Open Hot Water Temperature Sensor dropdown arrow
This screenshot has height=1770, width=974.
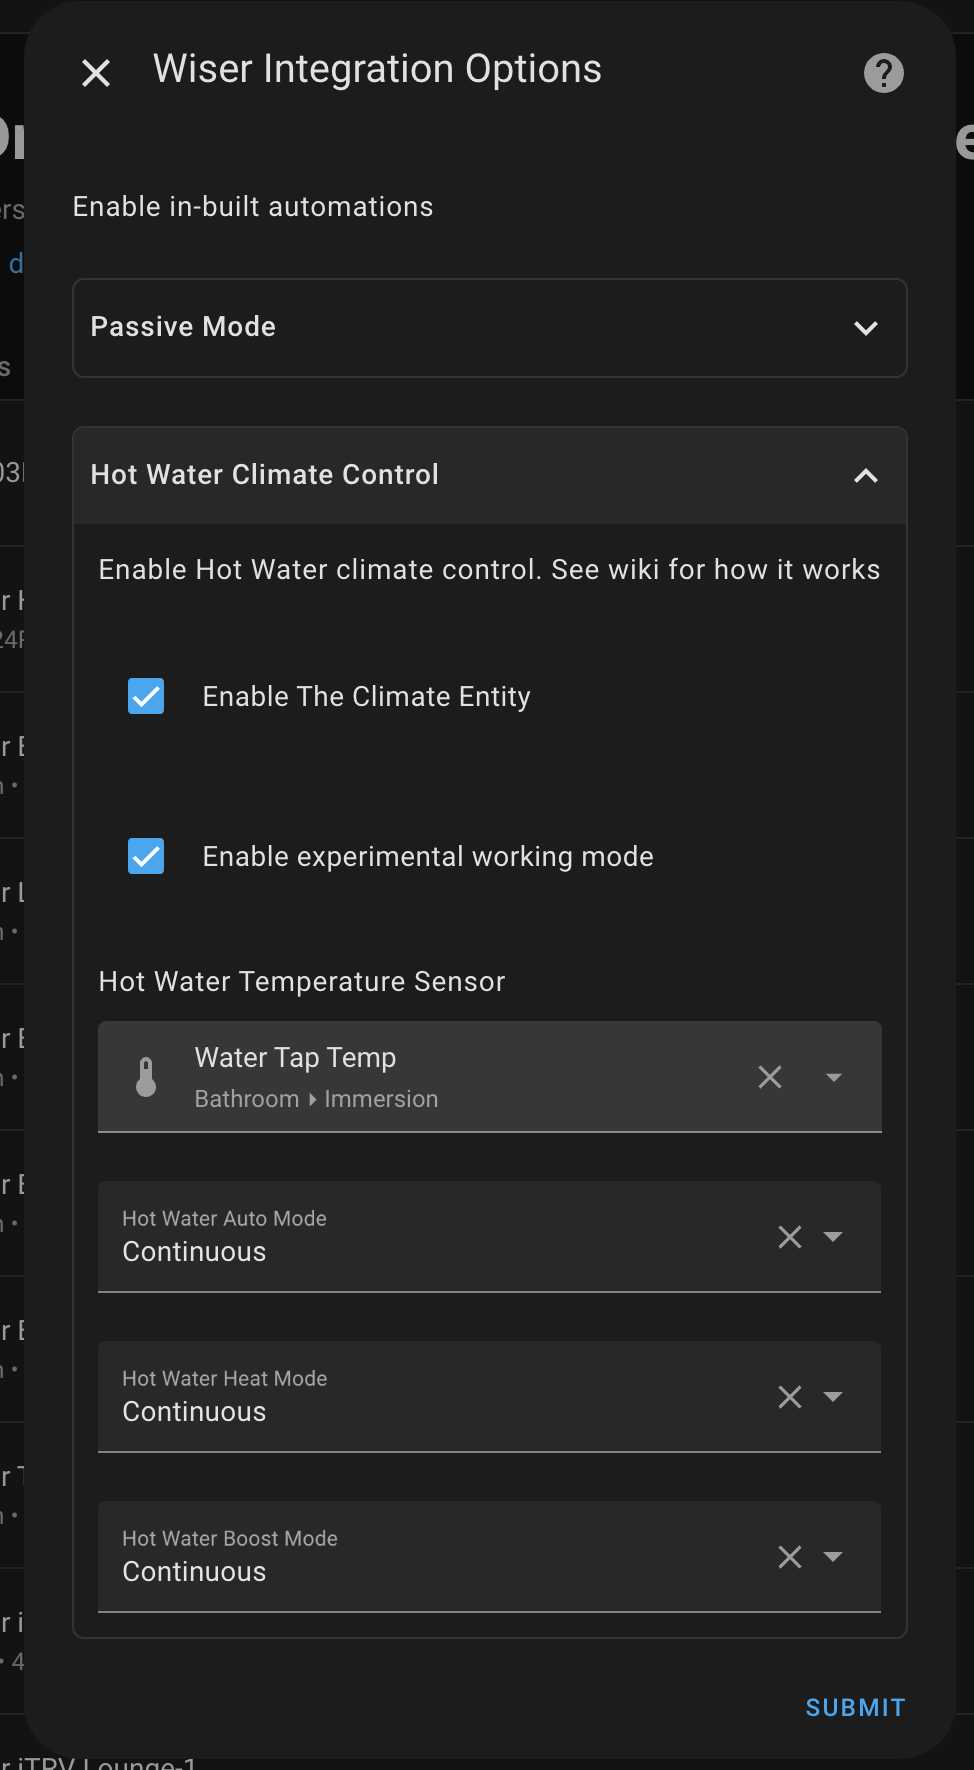click(834, 1077)
